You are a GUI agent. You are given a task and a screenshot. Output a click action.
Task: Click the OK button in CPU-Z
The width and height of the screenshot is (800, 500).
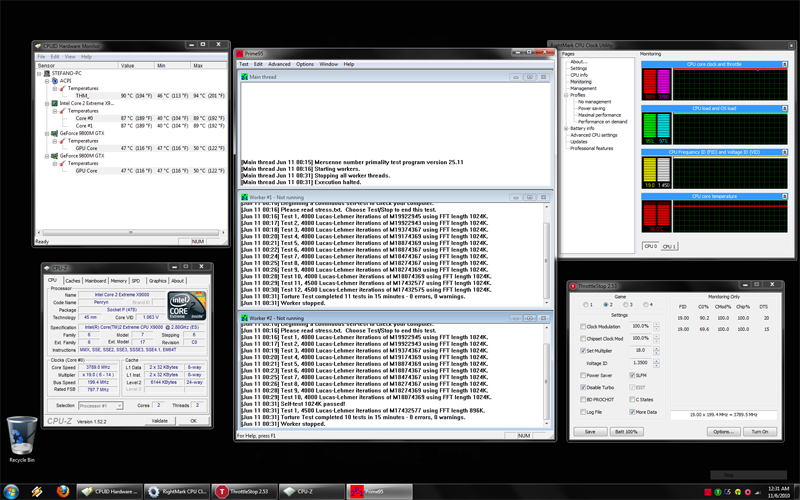click(193, 421)
